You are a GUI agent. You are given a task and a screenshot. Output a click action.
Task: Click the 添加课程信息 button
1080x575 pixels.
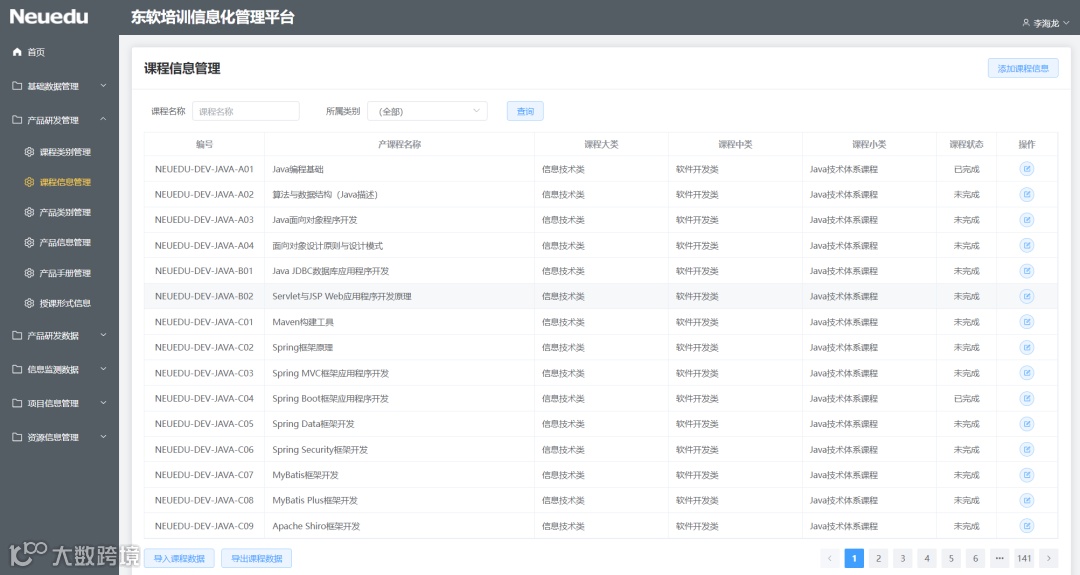(1023, 68)
